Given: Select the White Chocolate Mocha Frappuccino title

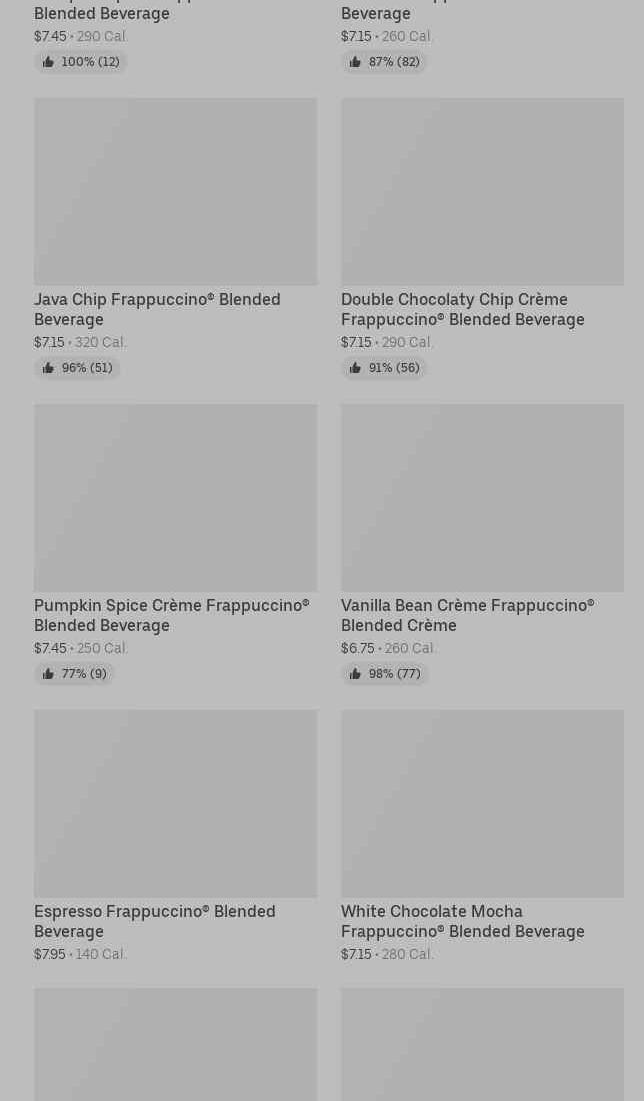Looking at the screenshot, I should pyautogui.click(x=462, y=921).
